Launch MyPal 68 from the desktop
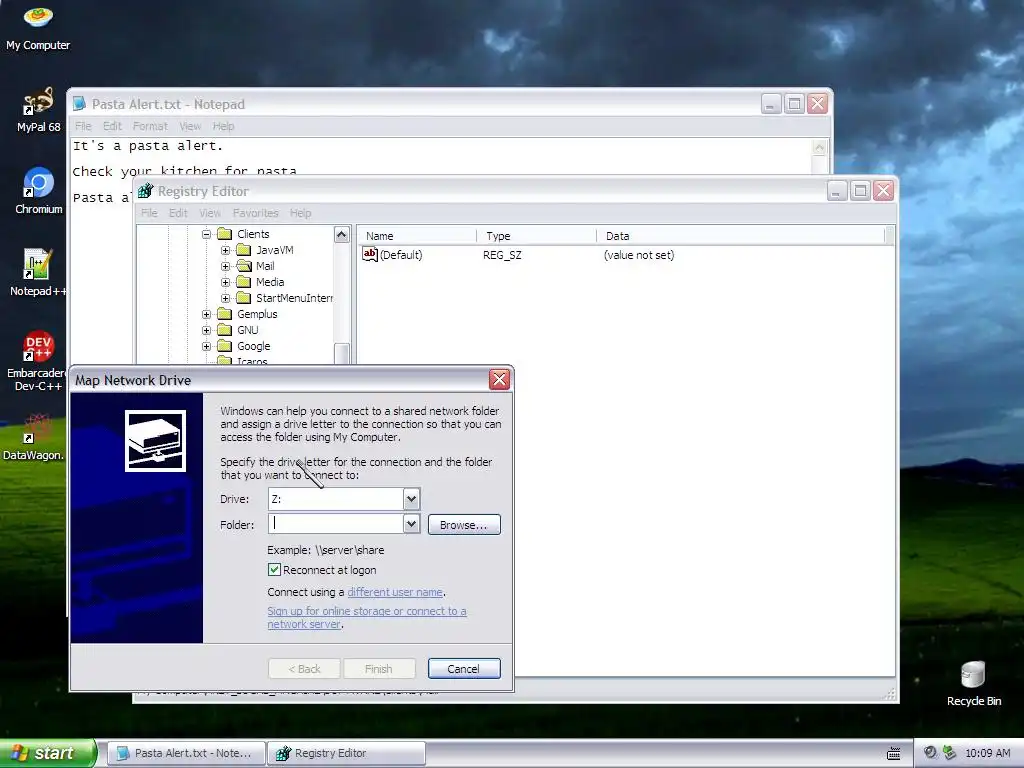The width and height of the screenshot is (1024, 768). pos(38,109)
